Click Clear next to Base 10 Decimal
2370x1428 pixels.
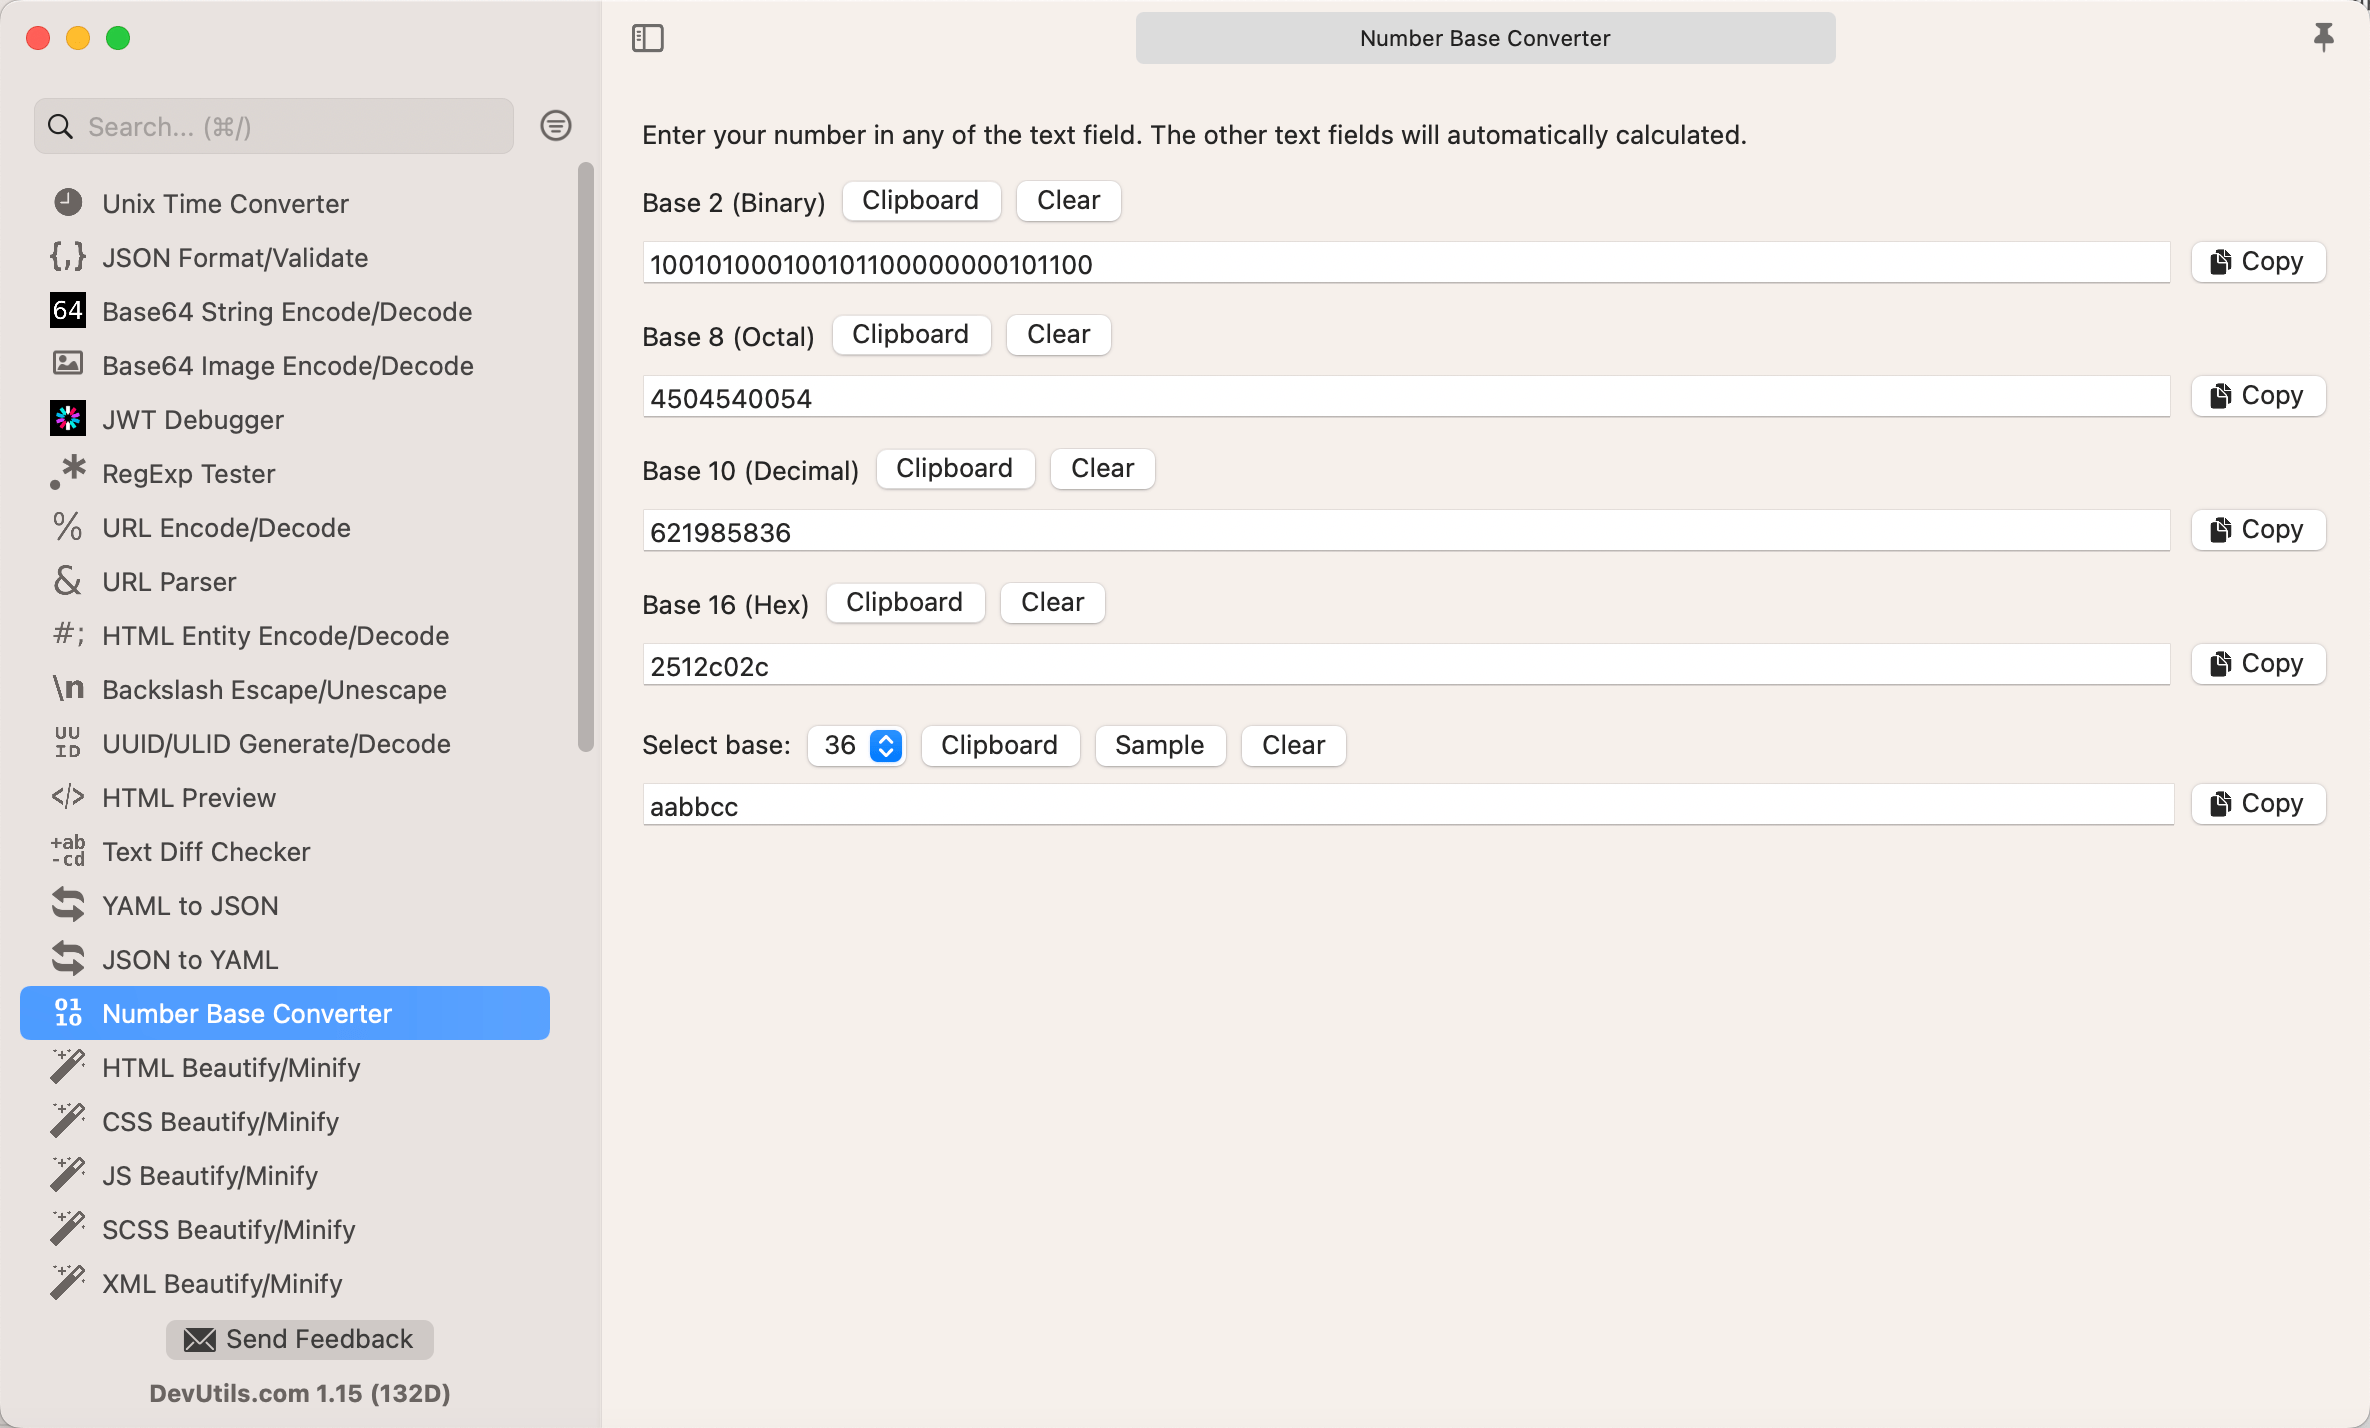(1102, 468)
